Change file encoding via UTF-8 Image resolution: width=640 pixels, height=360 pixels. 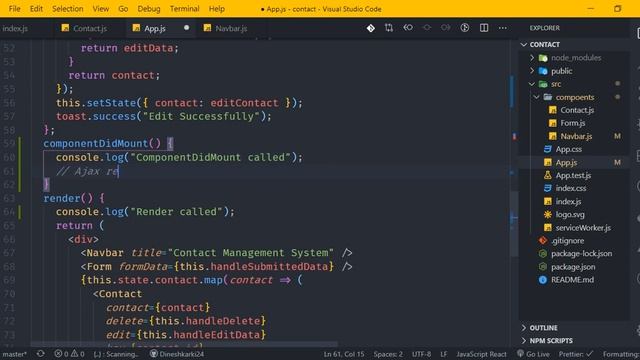click(x=421, y=354)
